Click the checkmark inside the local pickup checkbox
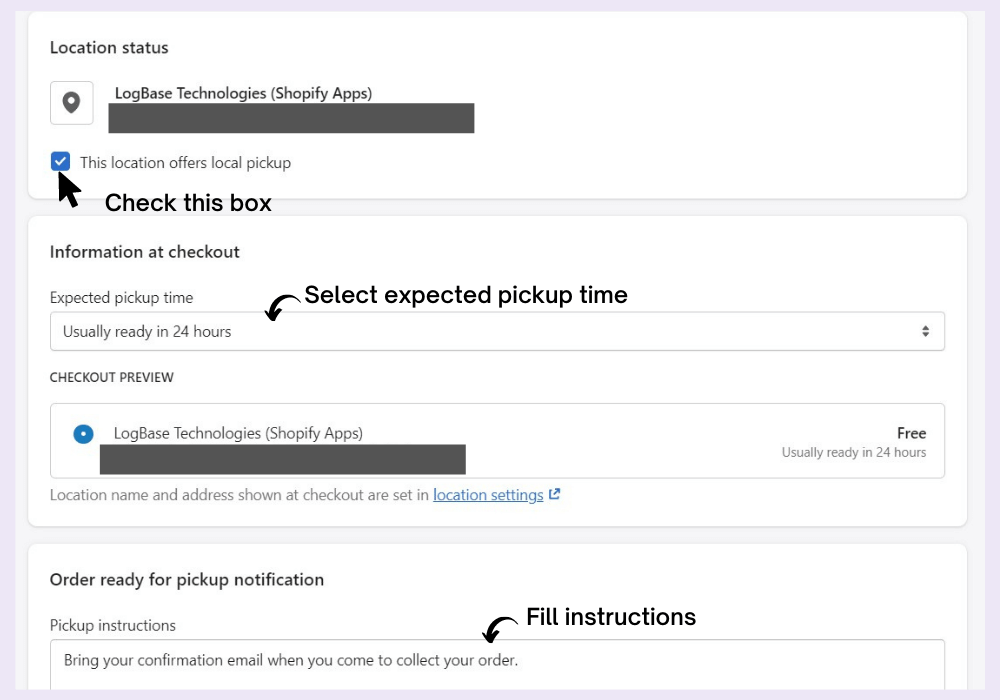1000x700 pixels. click(62, 162)
